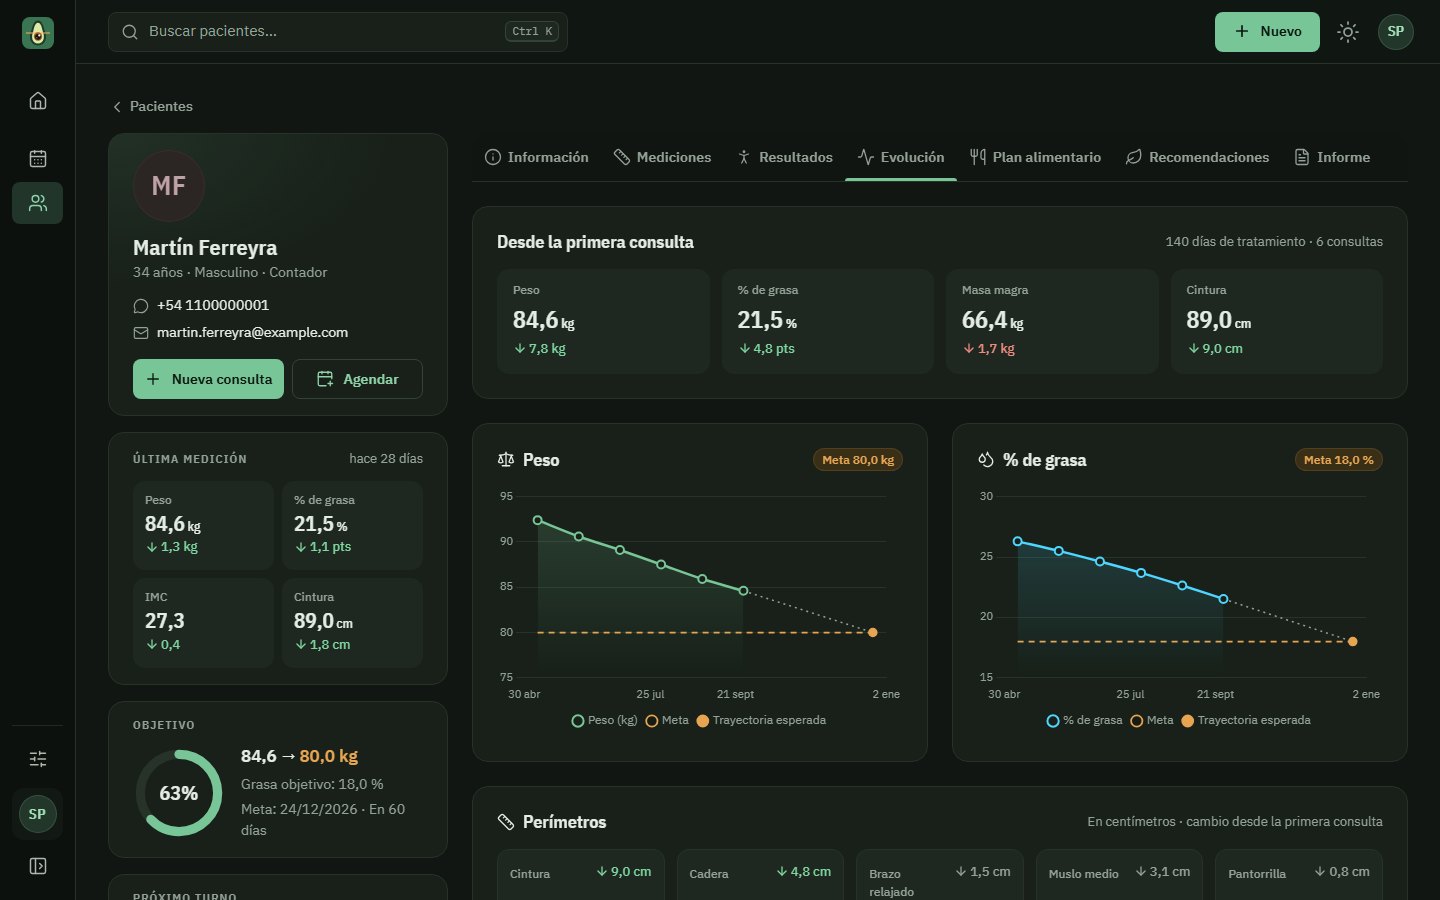Click the Agendar button
The height and width of the screenshot is (900, 1440).
pyautogui.click(x=357, y=379)
